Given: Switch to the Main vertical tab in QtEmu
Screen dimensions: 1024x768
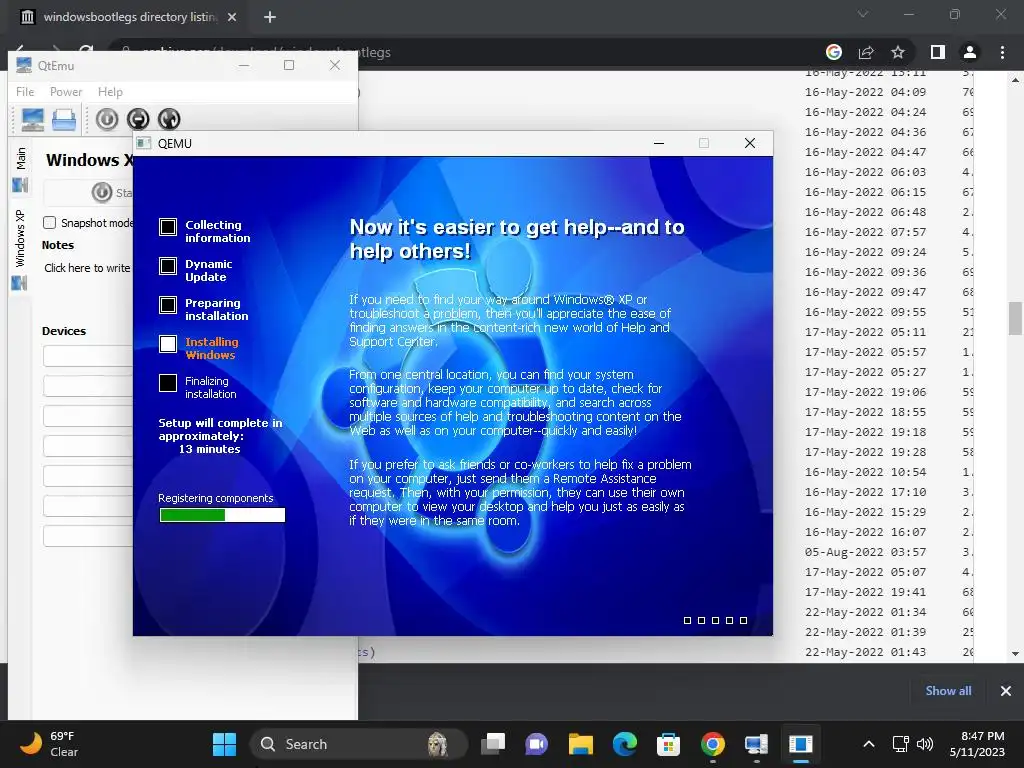Looking at the screenshot, I should point(20,170).
